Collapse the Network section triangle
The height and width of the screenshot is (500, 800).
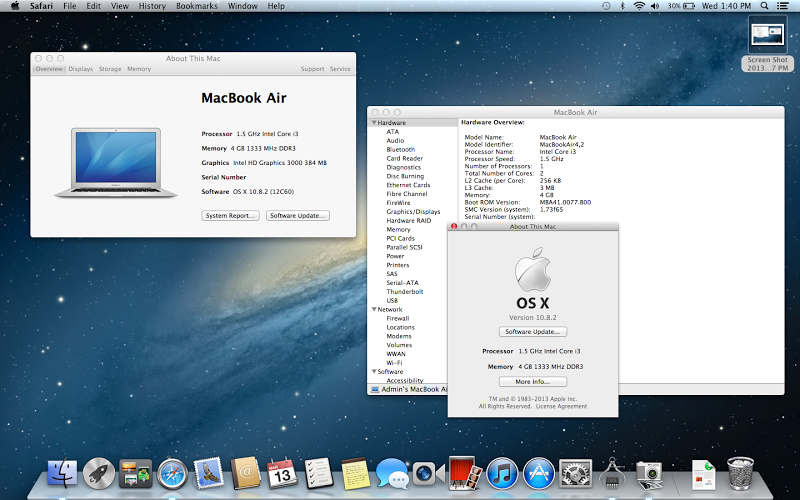374,310
